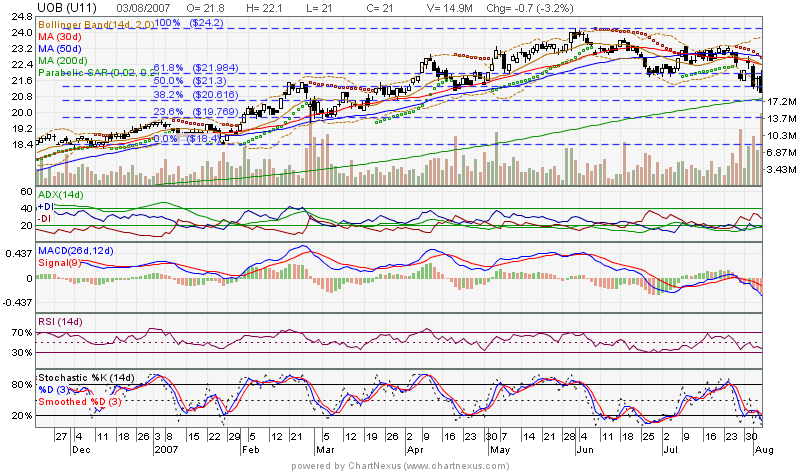Click the MA (30d) legend label
The height and width of the screenshot is (472, 800).
63,34
